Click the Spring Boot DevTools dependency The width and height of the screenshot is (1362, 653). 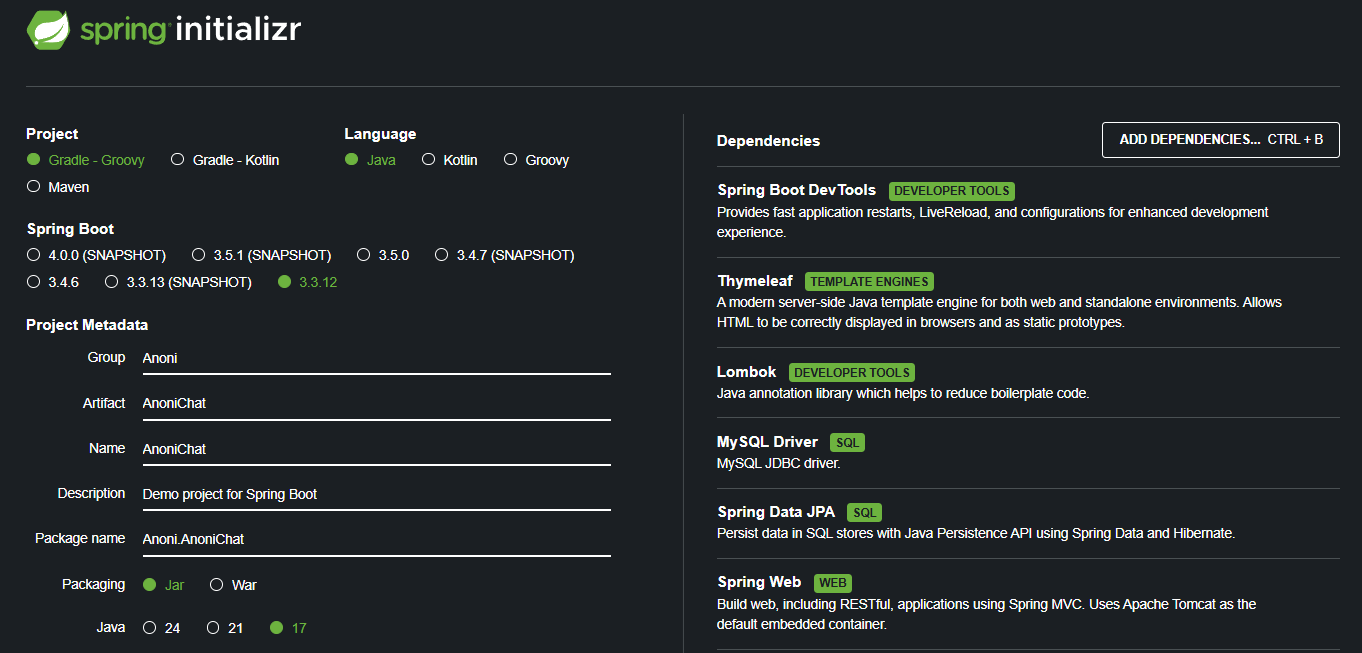796,190
